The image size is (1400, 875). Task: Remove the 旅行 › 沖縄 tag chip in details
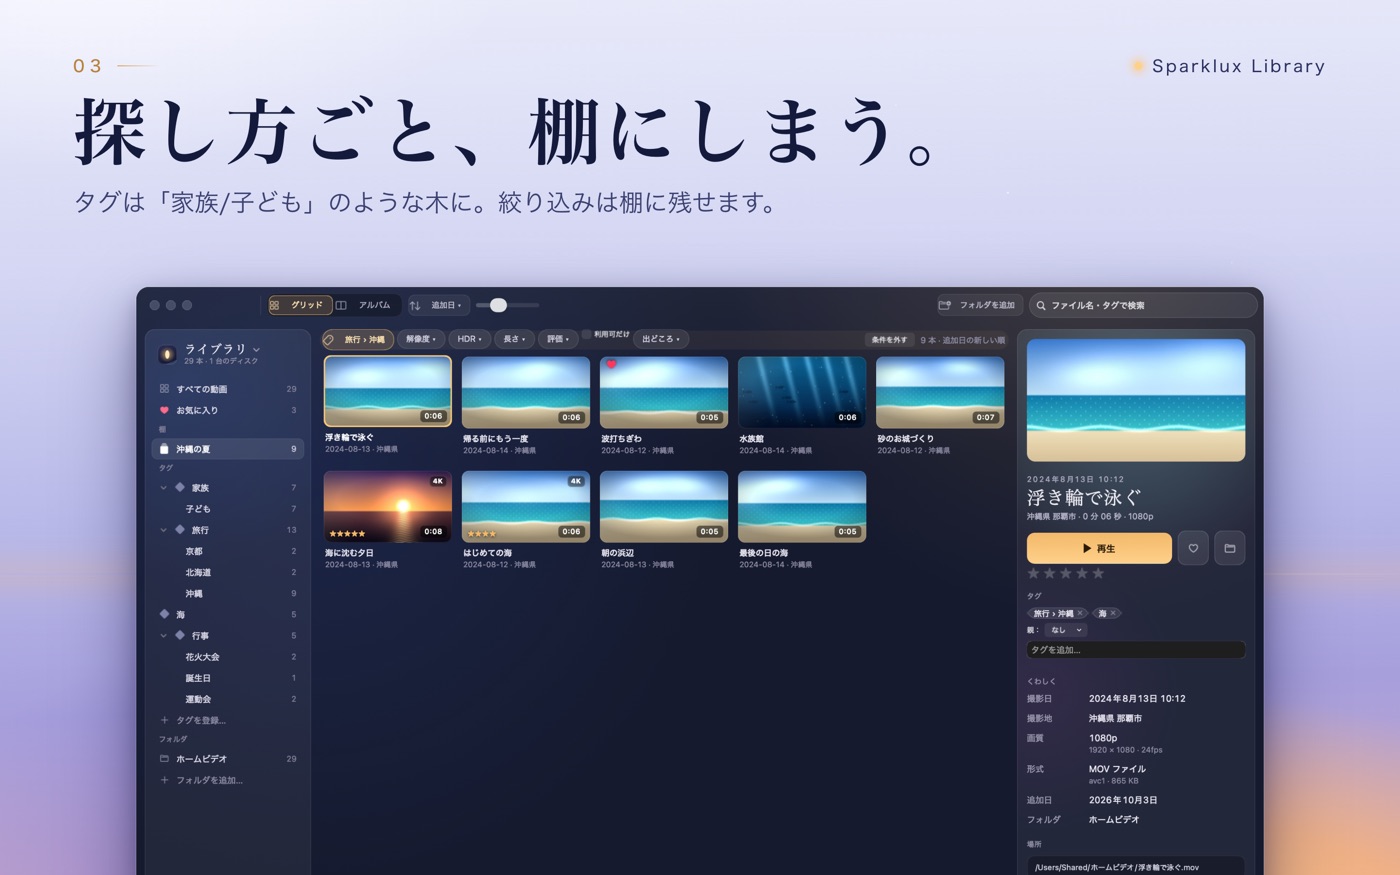(1080, 613)
